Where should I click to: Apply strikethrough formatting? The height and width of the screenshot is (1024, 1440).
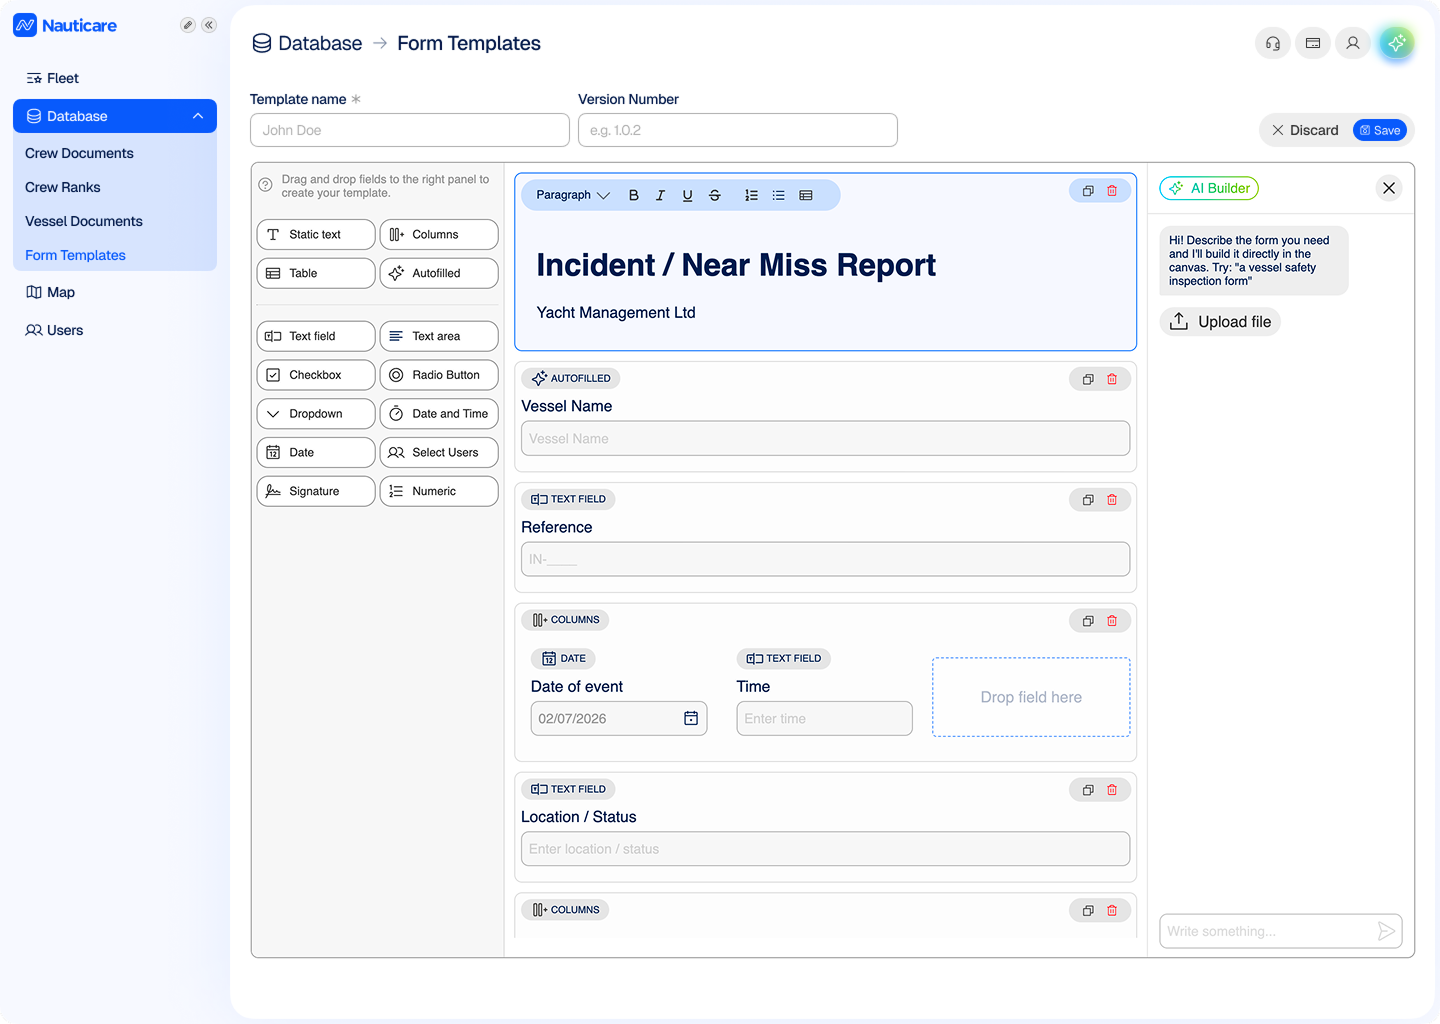coord(714,195)
